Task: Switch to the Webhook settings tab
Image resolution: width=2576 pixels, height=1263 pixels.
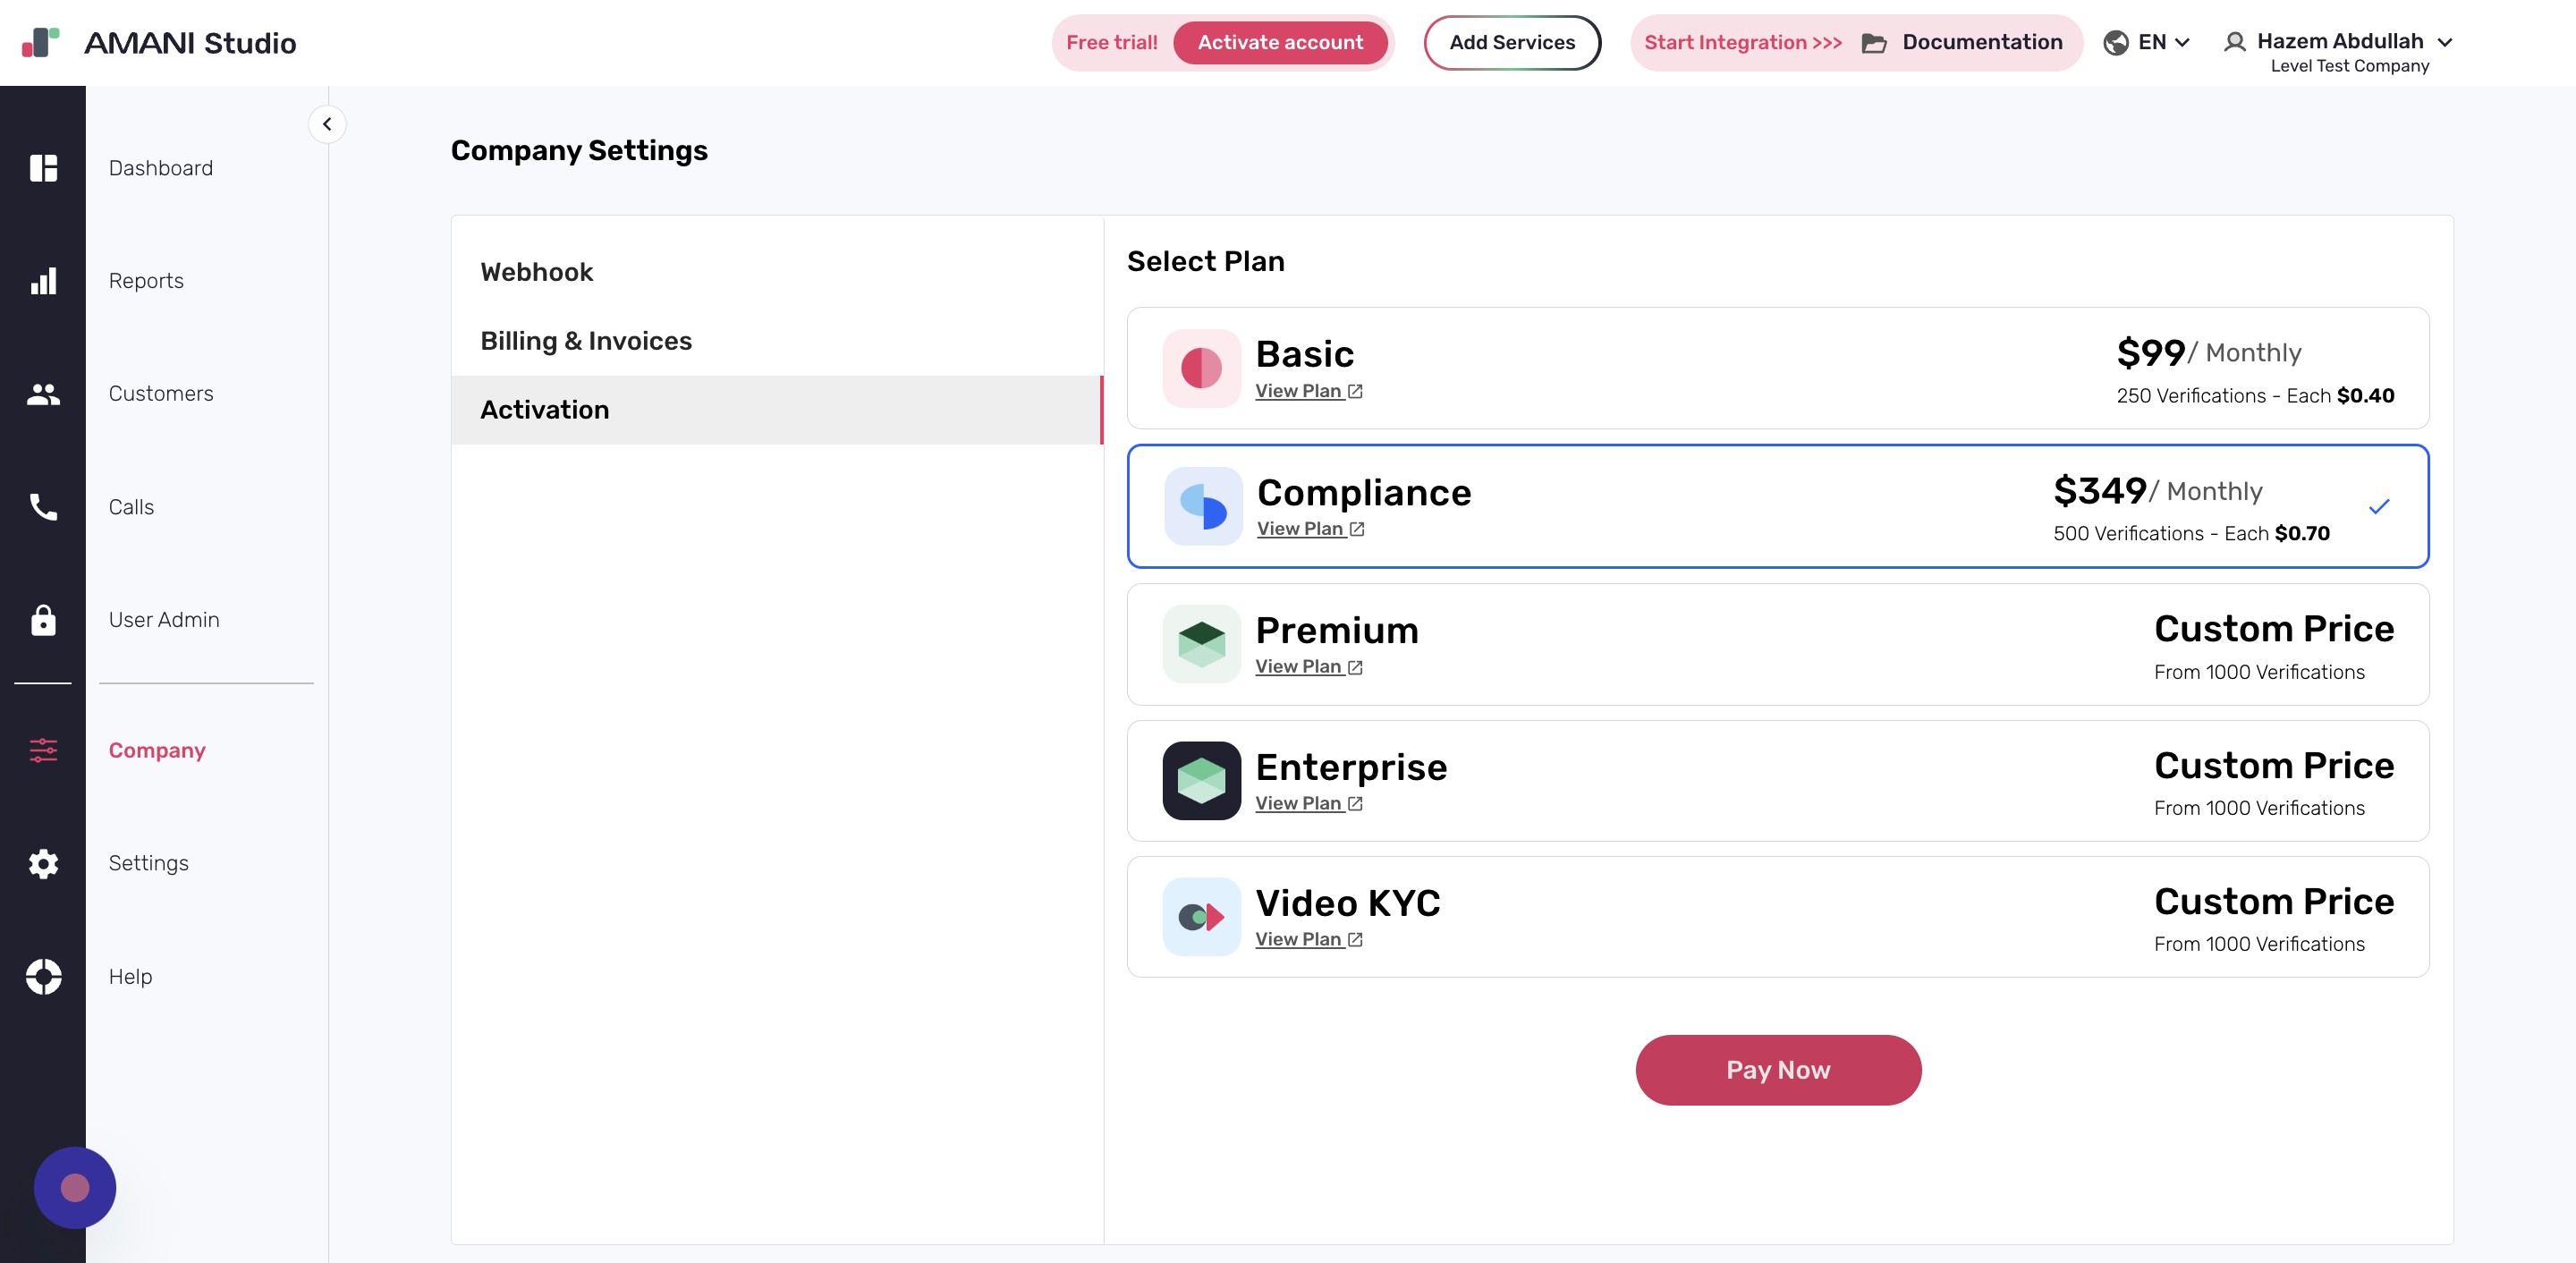Action: click(536, 272)
